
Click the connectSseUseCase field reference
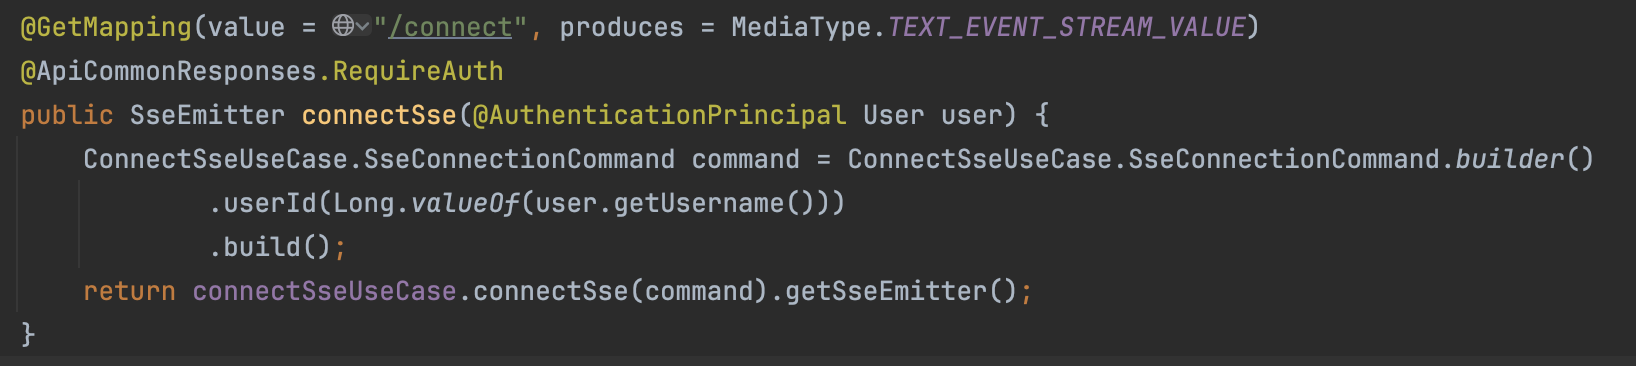(325, 291)
